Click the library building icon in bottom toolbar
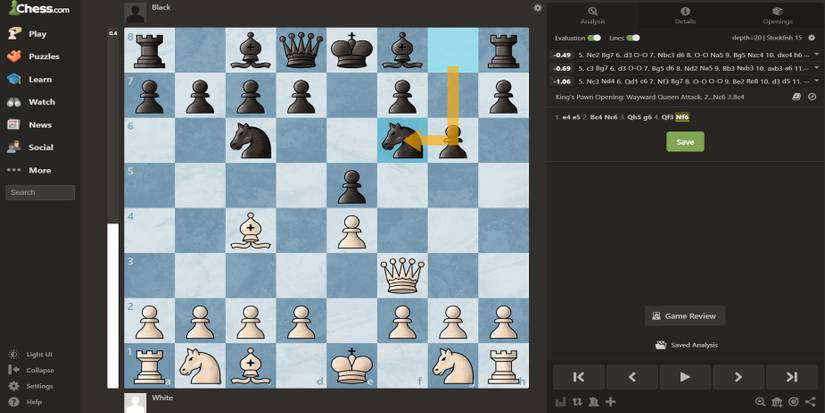The image size is (825, 413). coord(777,402)
